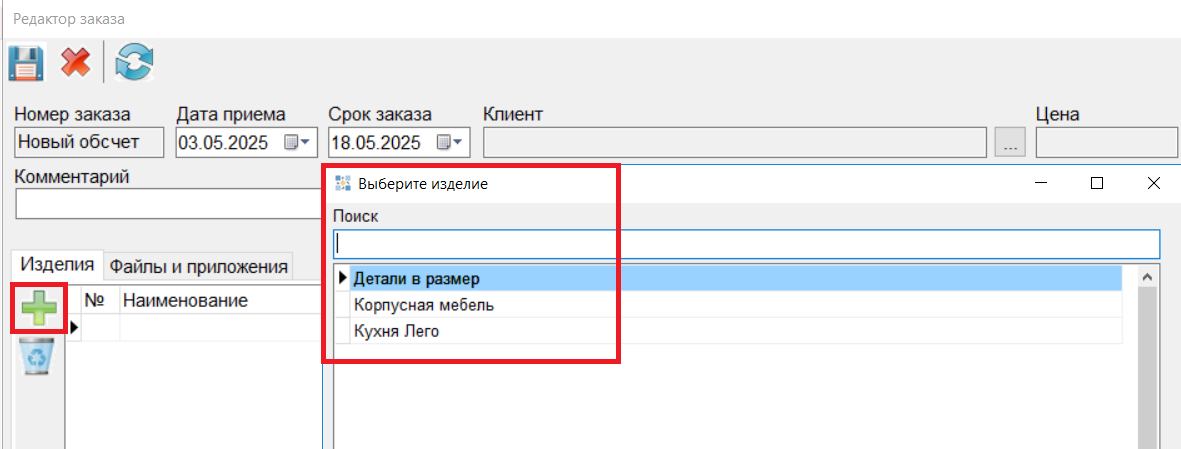Select Детали в размер from list

(417, 278)
